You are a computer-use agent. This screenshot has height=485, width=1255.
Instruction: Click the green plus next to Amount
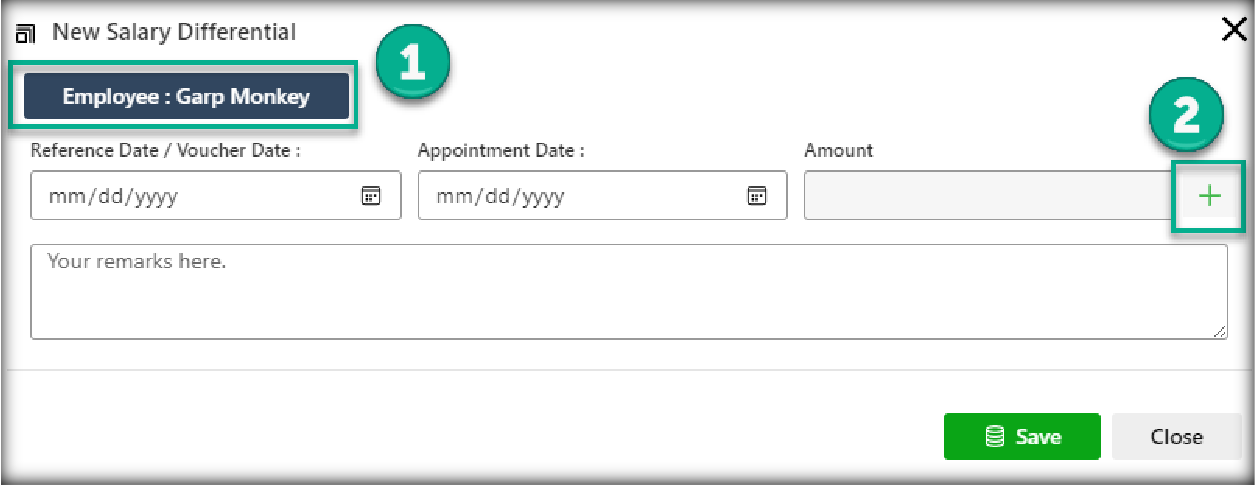[x=1210, y=196]
